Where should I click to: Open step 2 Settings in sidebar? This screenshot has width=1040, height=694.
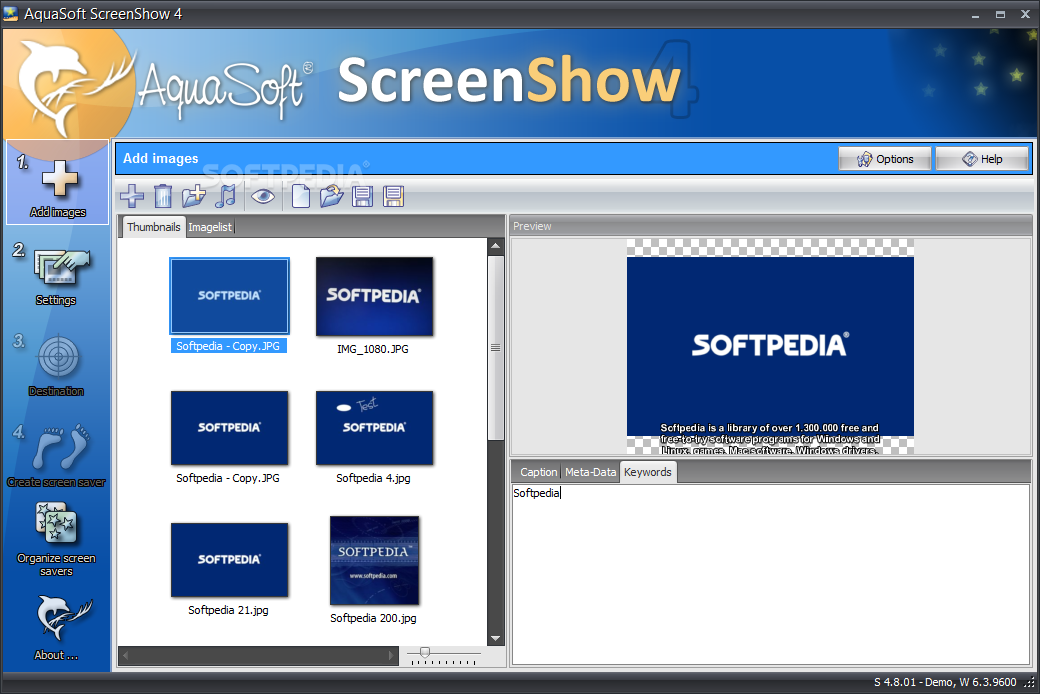coord(56,273)
